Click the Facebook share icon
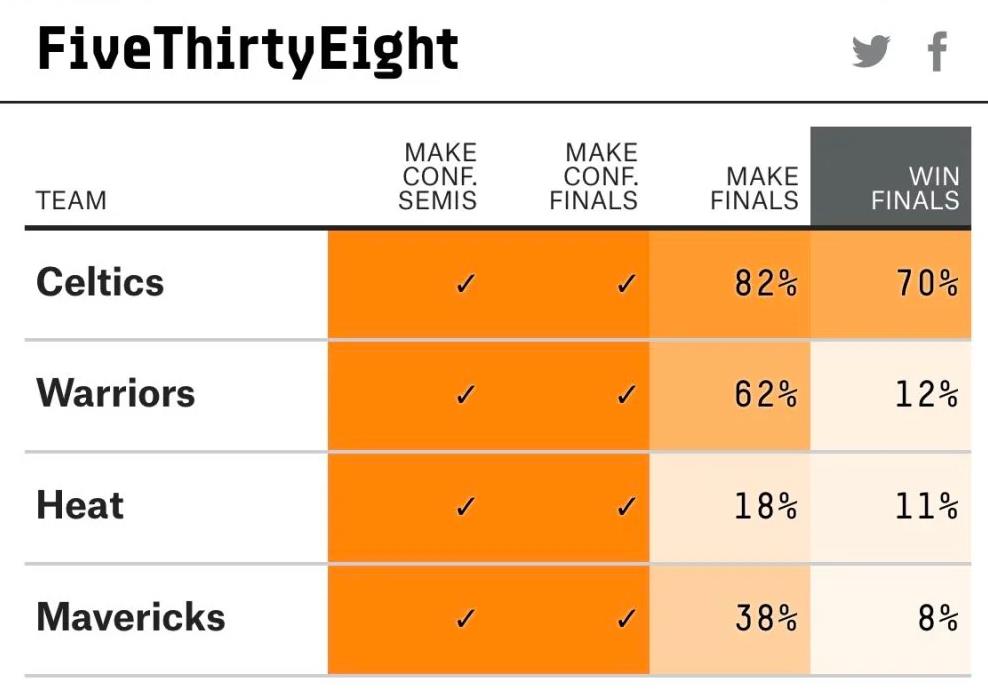This screenshot has width=988, height=694. coord(938,52)
